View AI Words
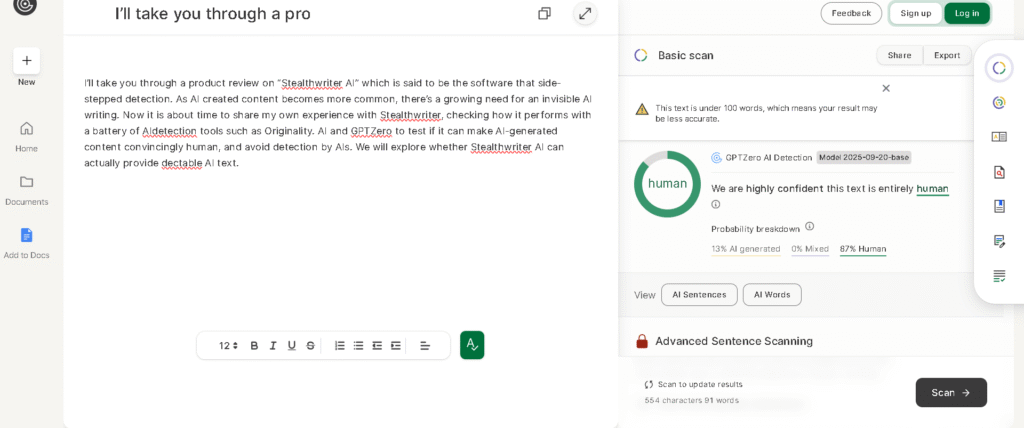The width and height of the screenshot is (1024, 428). 772,295
